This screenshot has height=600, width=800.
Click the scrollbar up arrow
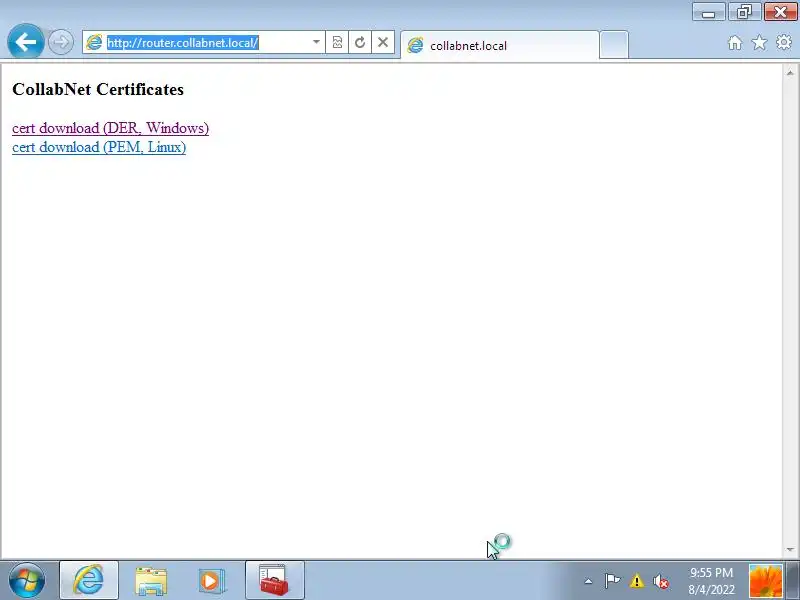[790, 73]
